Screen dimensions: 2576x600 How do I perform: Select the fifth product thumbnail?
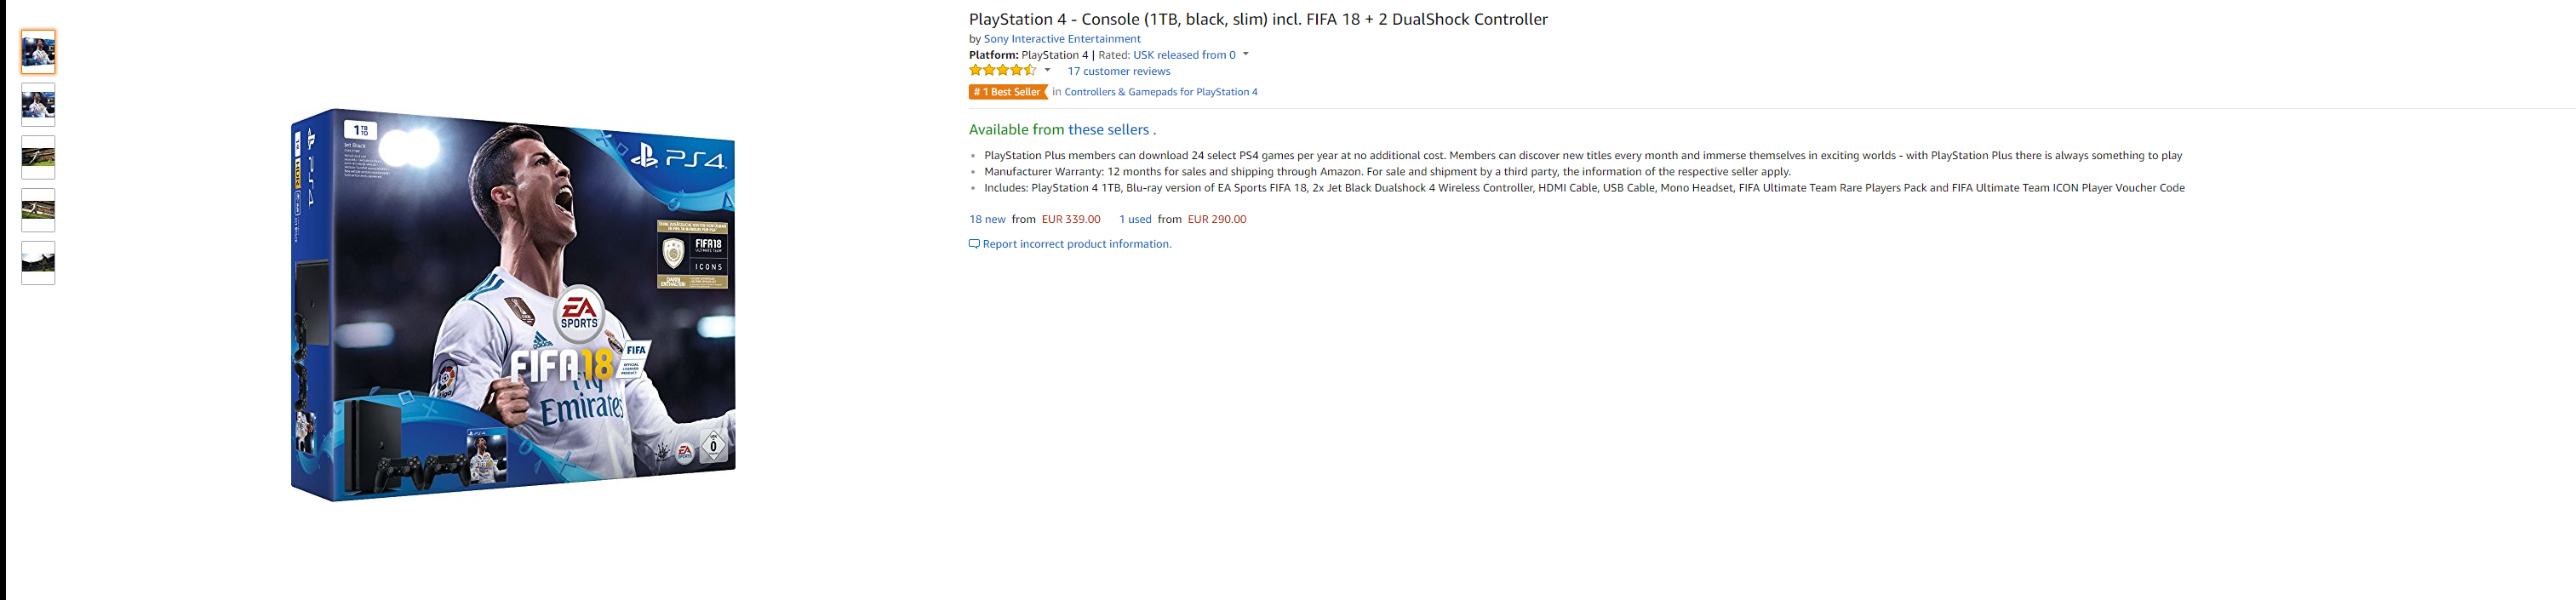[38, 263]
